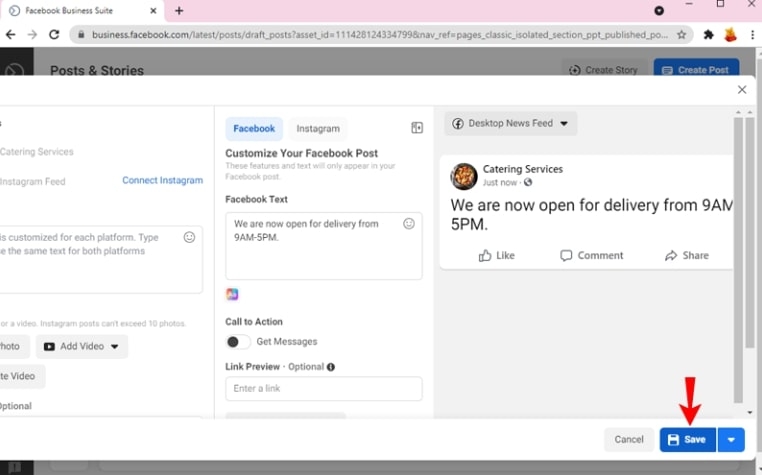Click the Share button in preview

687,256
